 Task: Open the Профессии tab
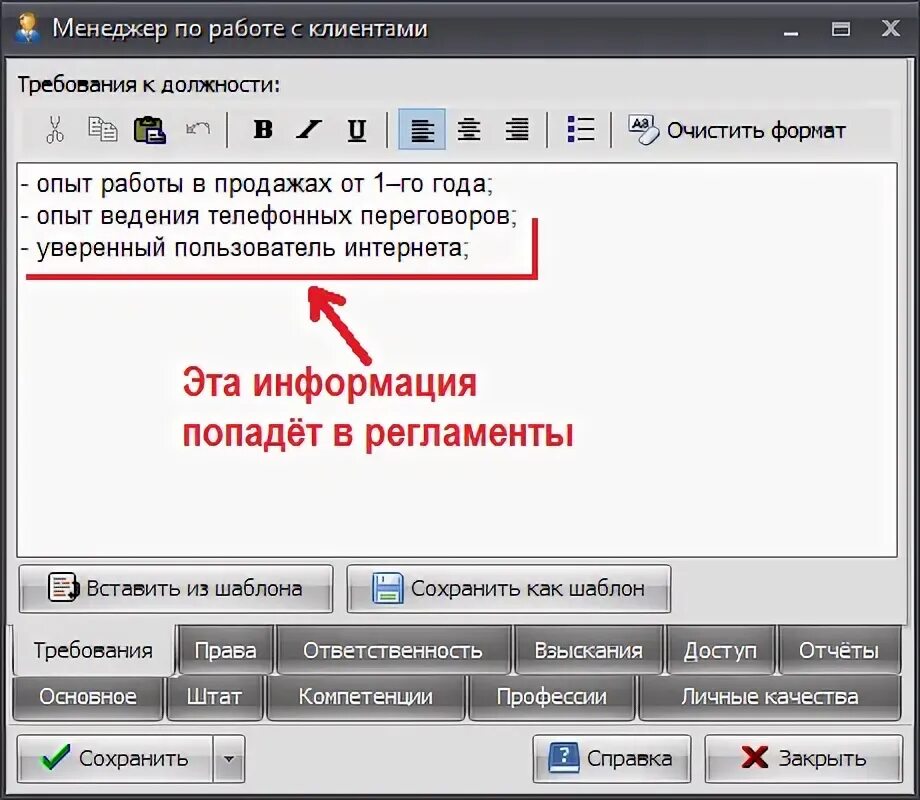552,697
